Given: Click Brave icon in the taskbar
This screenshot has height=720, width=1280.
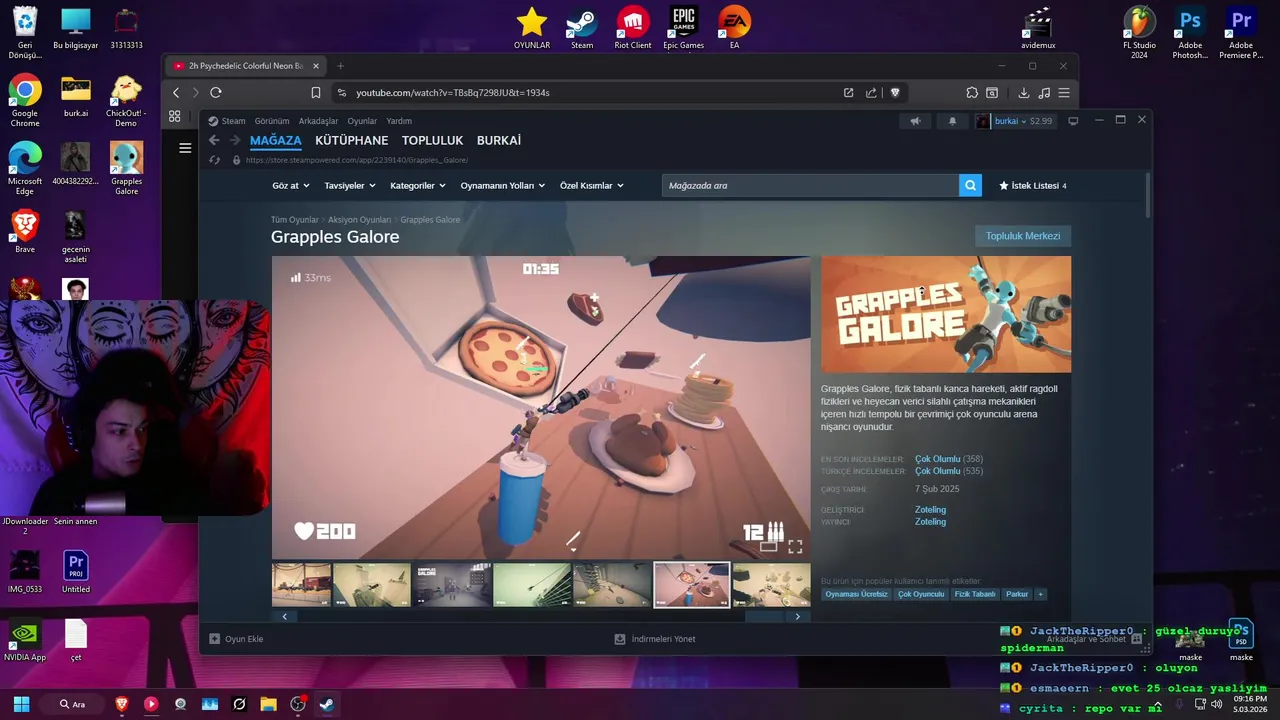Looking at the screenshot, I should [x=122, y=704].
